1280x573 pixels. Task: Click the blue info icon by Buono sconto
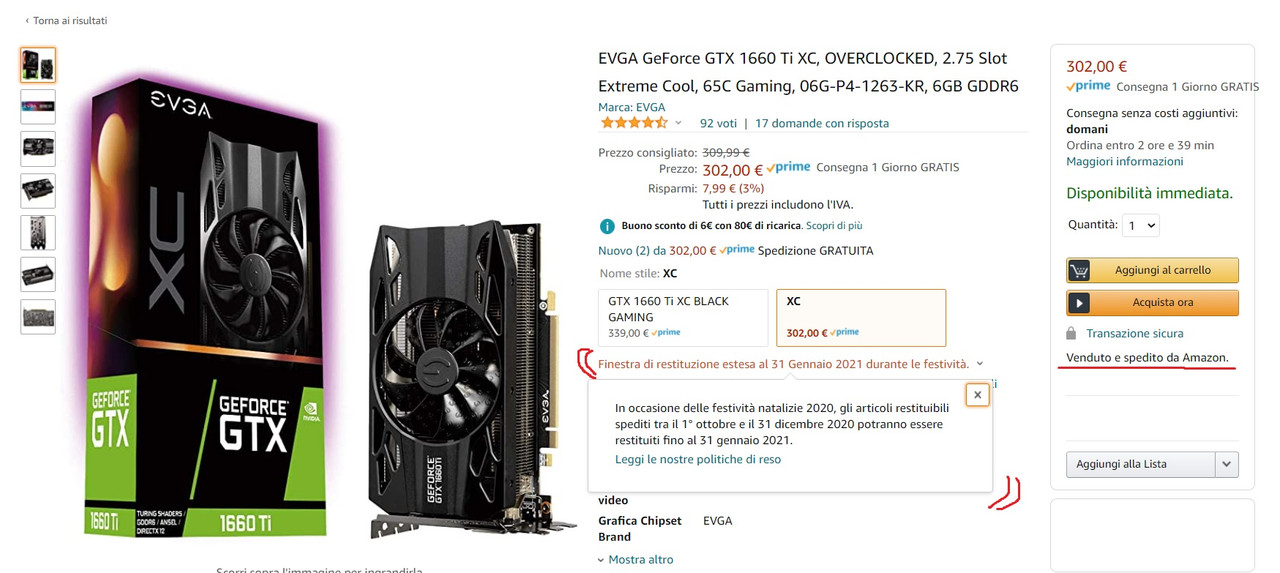coord(607,226)
